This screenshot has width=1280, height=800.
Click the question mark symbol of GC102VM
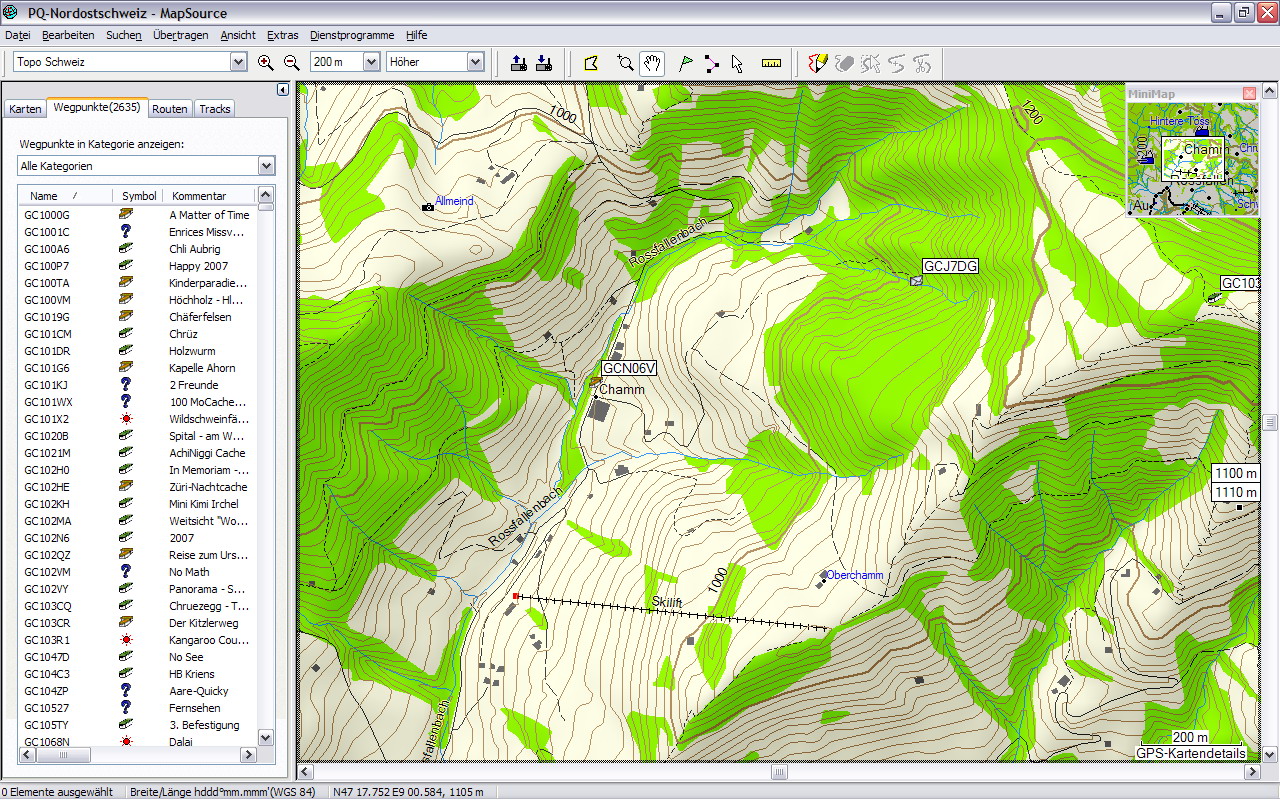(x=126, y=572)
